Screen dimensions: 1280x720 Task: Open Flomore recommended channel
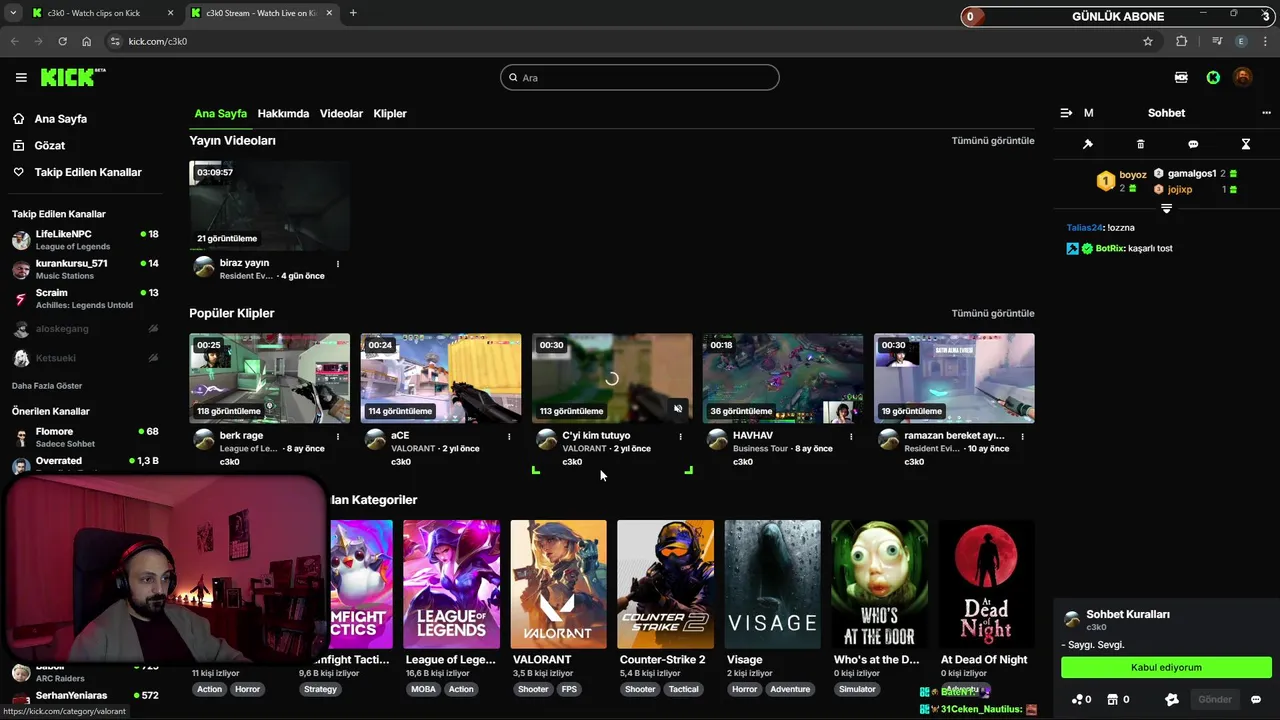click(85, 437)
